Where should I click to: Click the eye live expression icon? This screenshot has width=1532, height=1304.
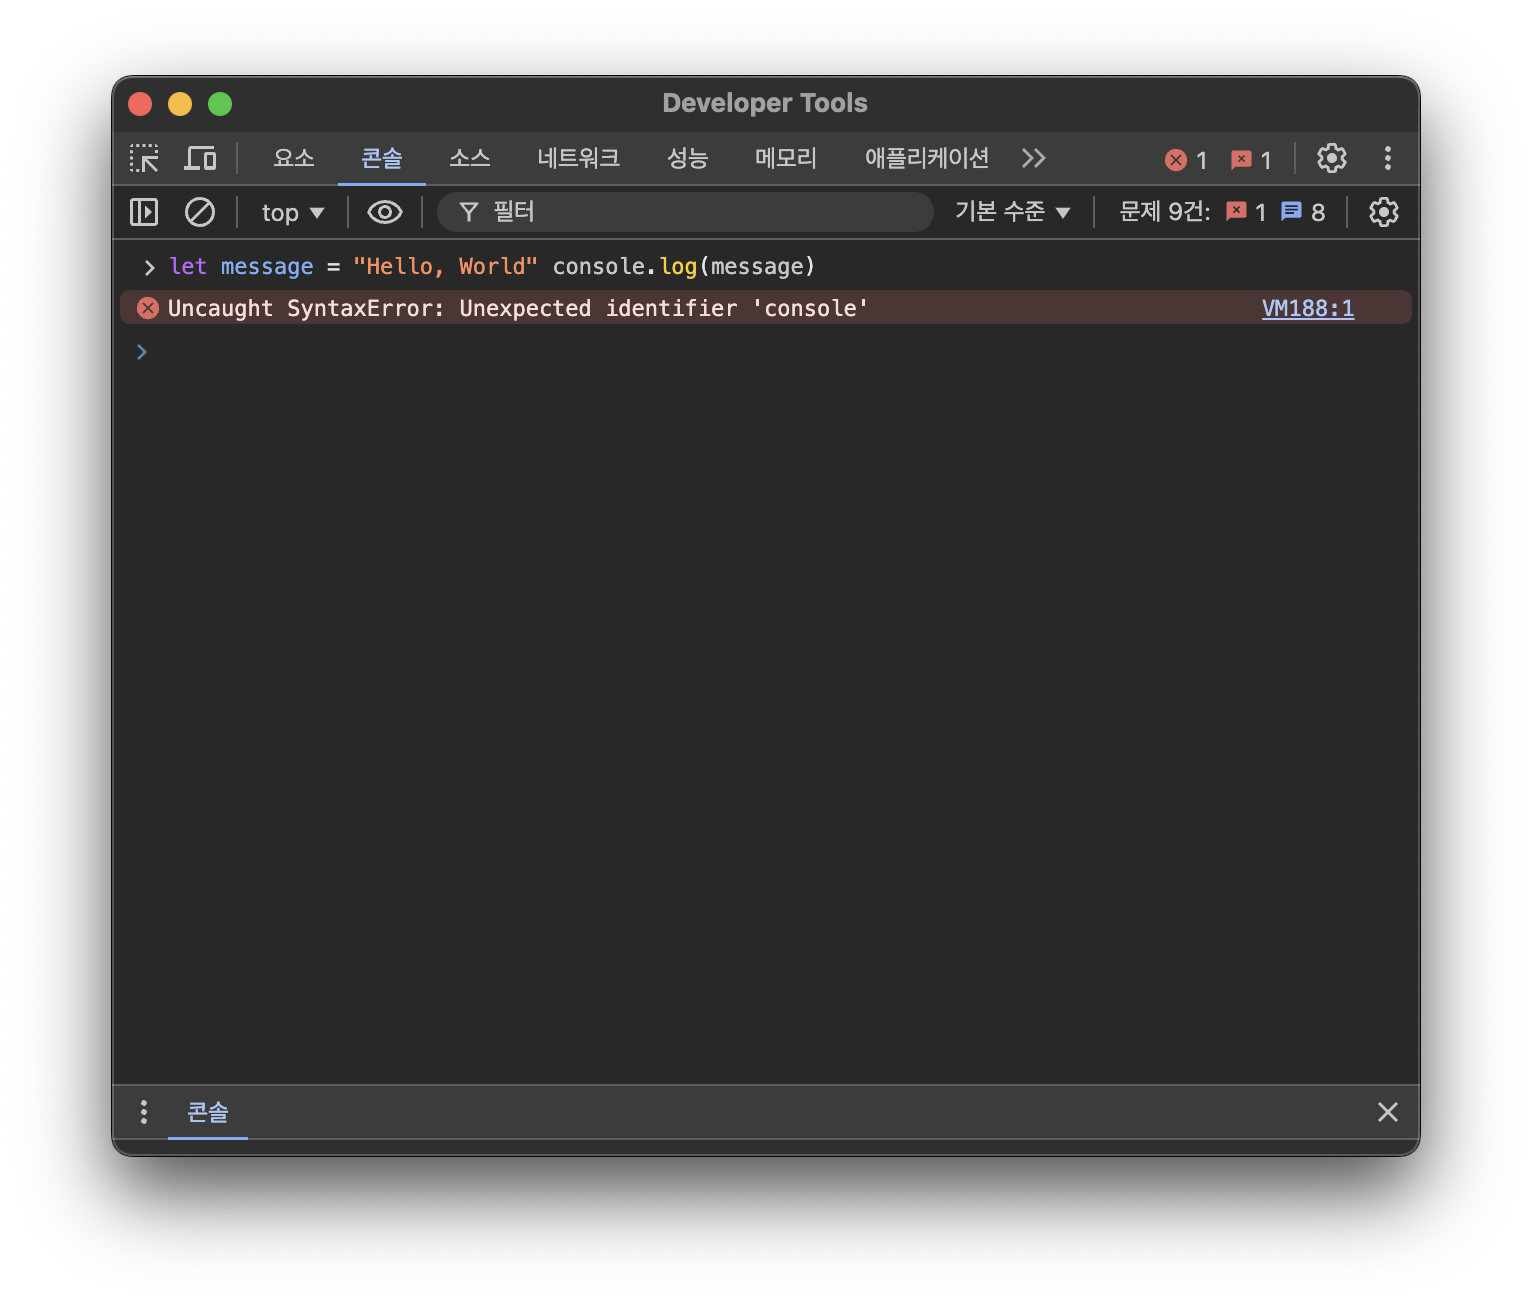pyautogui.click(x=385, y=212)
